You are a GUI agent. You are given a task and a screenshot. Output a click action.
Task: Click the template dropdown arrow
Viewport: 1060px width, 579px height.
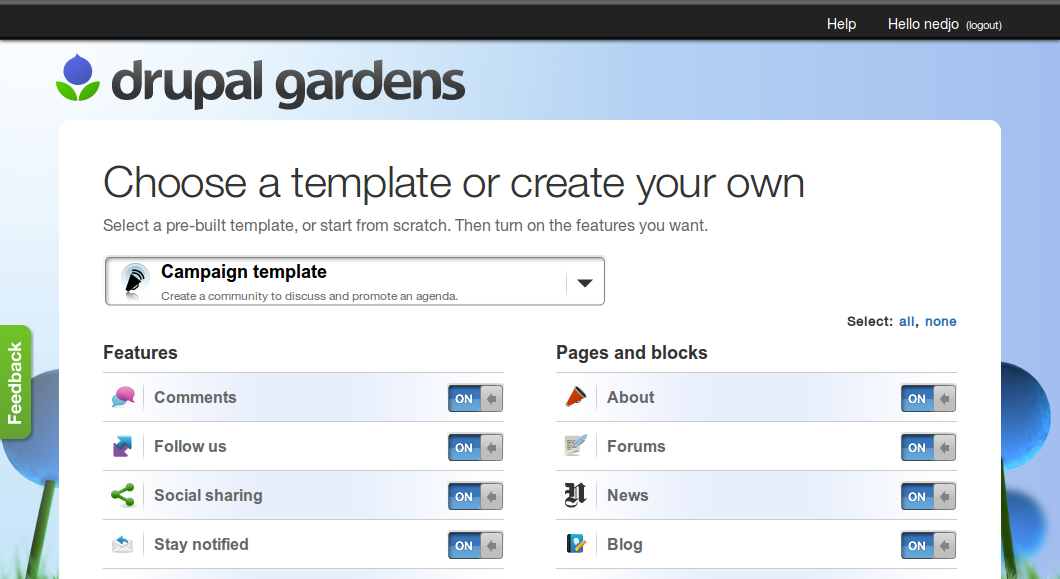pos(585,283)
